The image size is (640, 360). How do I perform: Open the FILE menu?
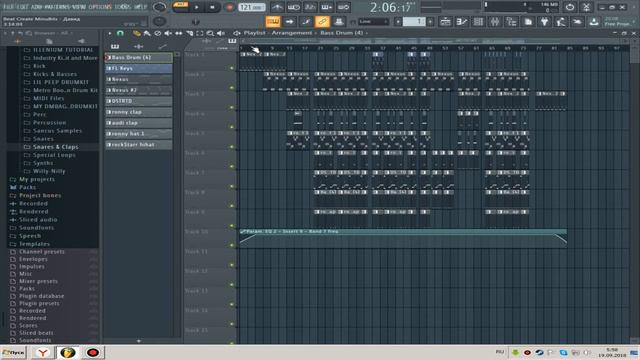tap(8, 7)
